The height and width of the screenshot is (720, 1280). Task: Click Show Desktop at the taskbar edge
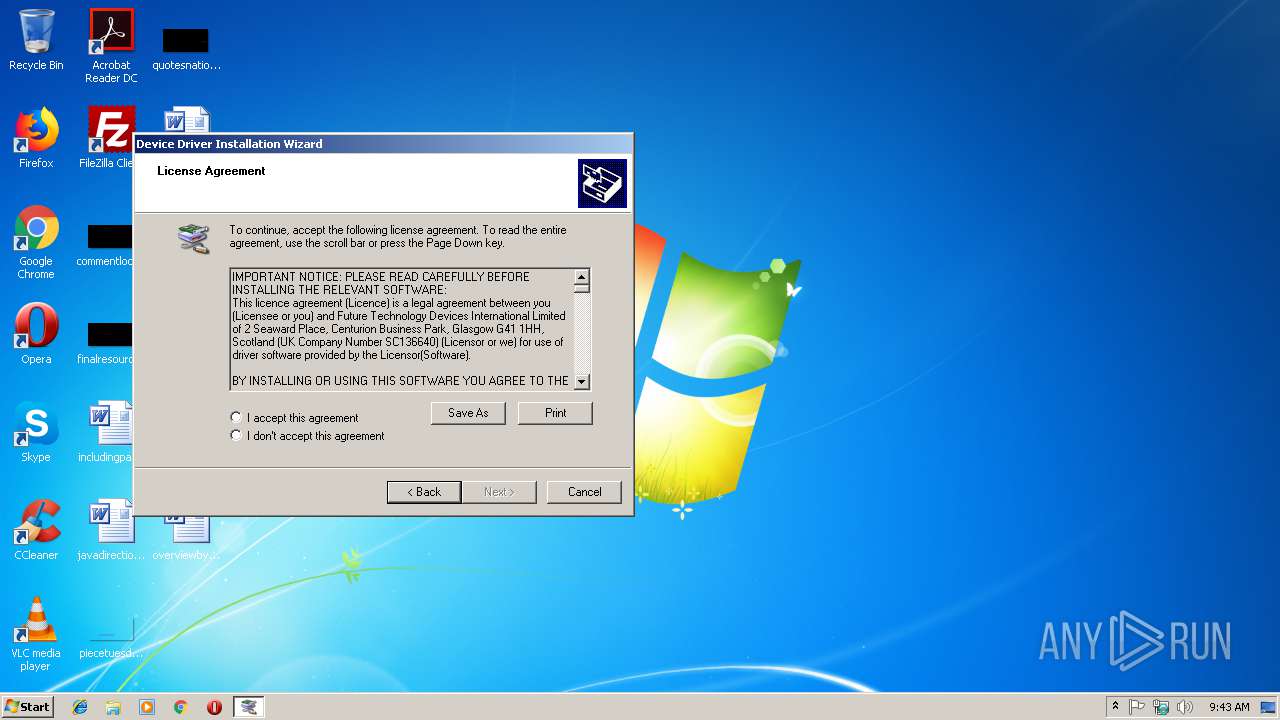pos(1270,707)
